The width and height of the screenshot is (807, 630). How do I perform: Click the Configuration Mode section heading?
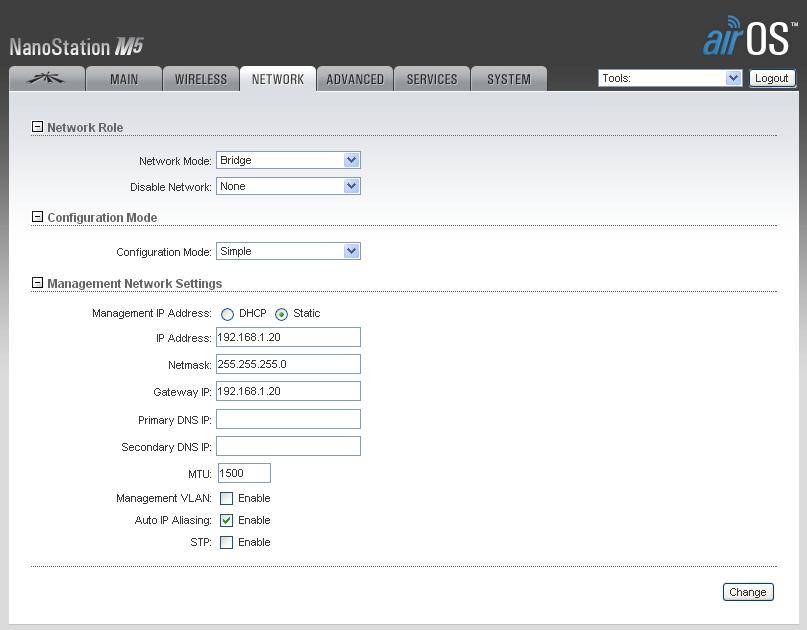[102, 218]
